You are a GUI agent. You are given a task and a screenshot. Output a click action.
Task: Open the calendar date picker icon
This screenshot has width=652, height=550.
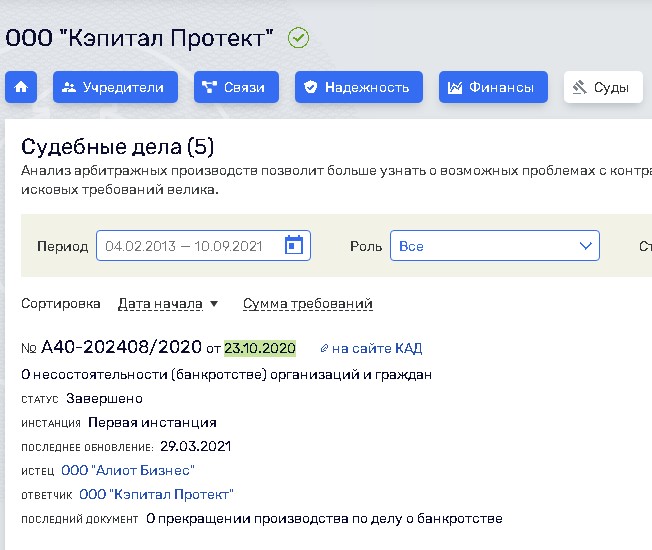point(293,246)
